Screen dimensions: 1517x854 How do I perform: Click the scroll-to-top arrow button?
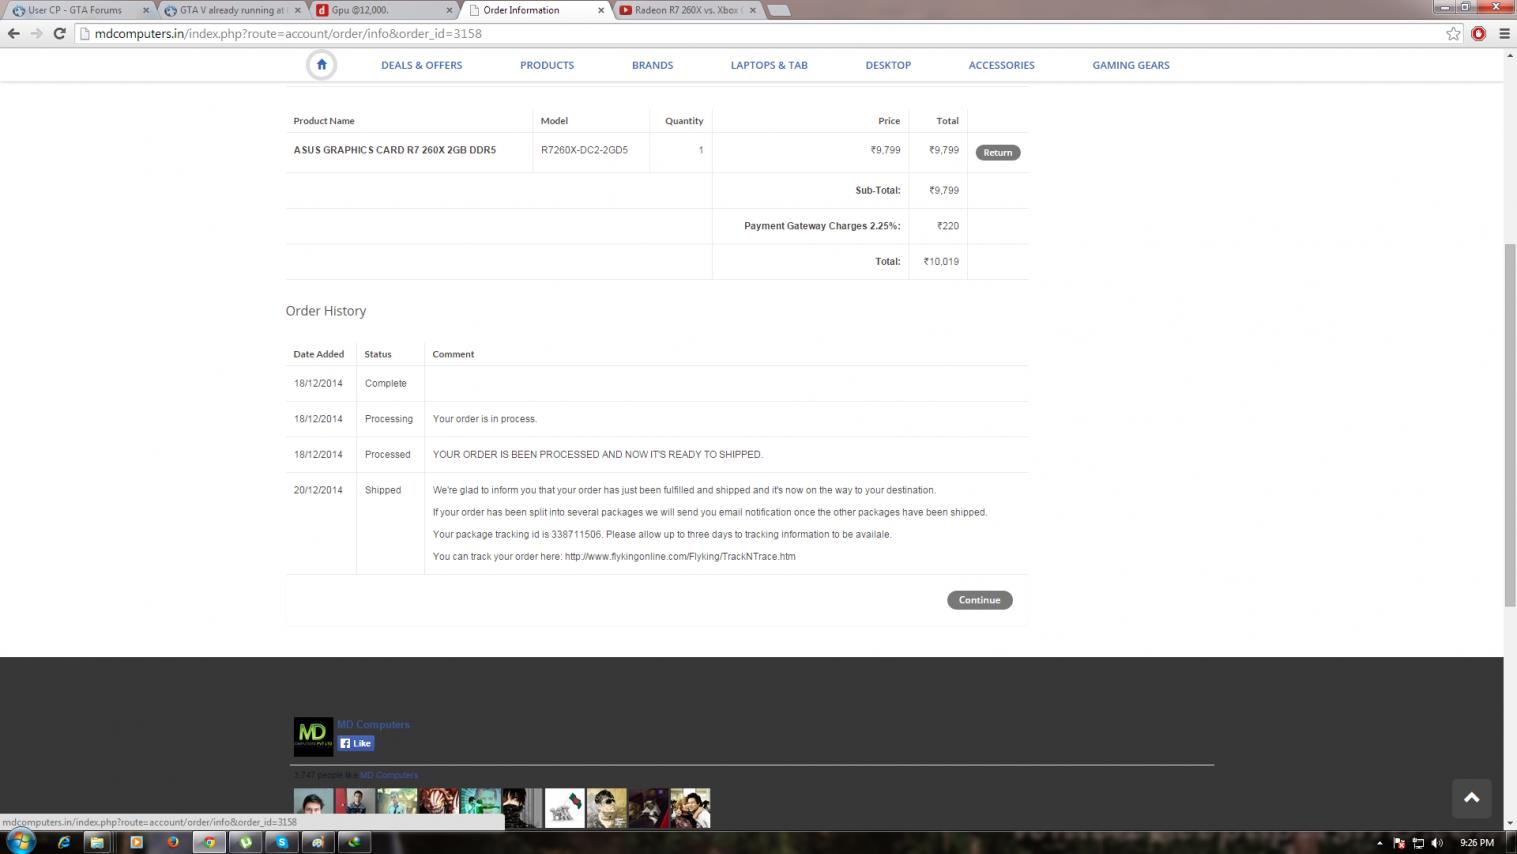1471,798
